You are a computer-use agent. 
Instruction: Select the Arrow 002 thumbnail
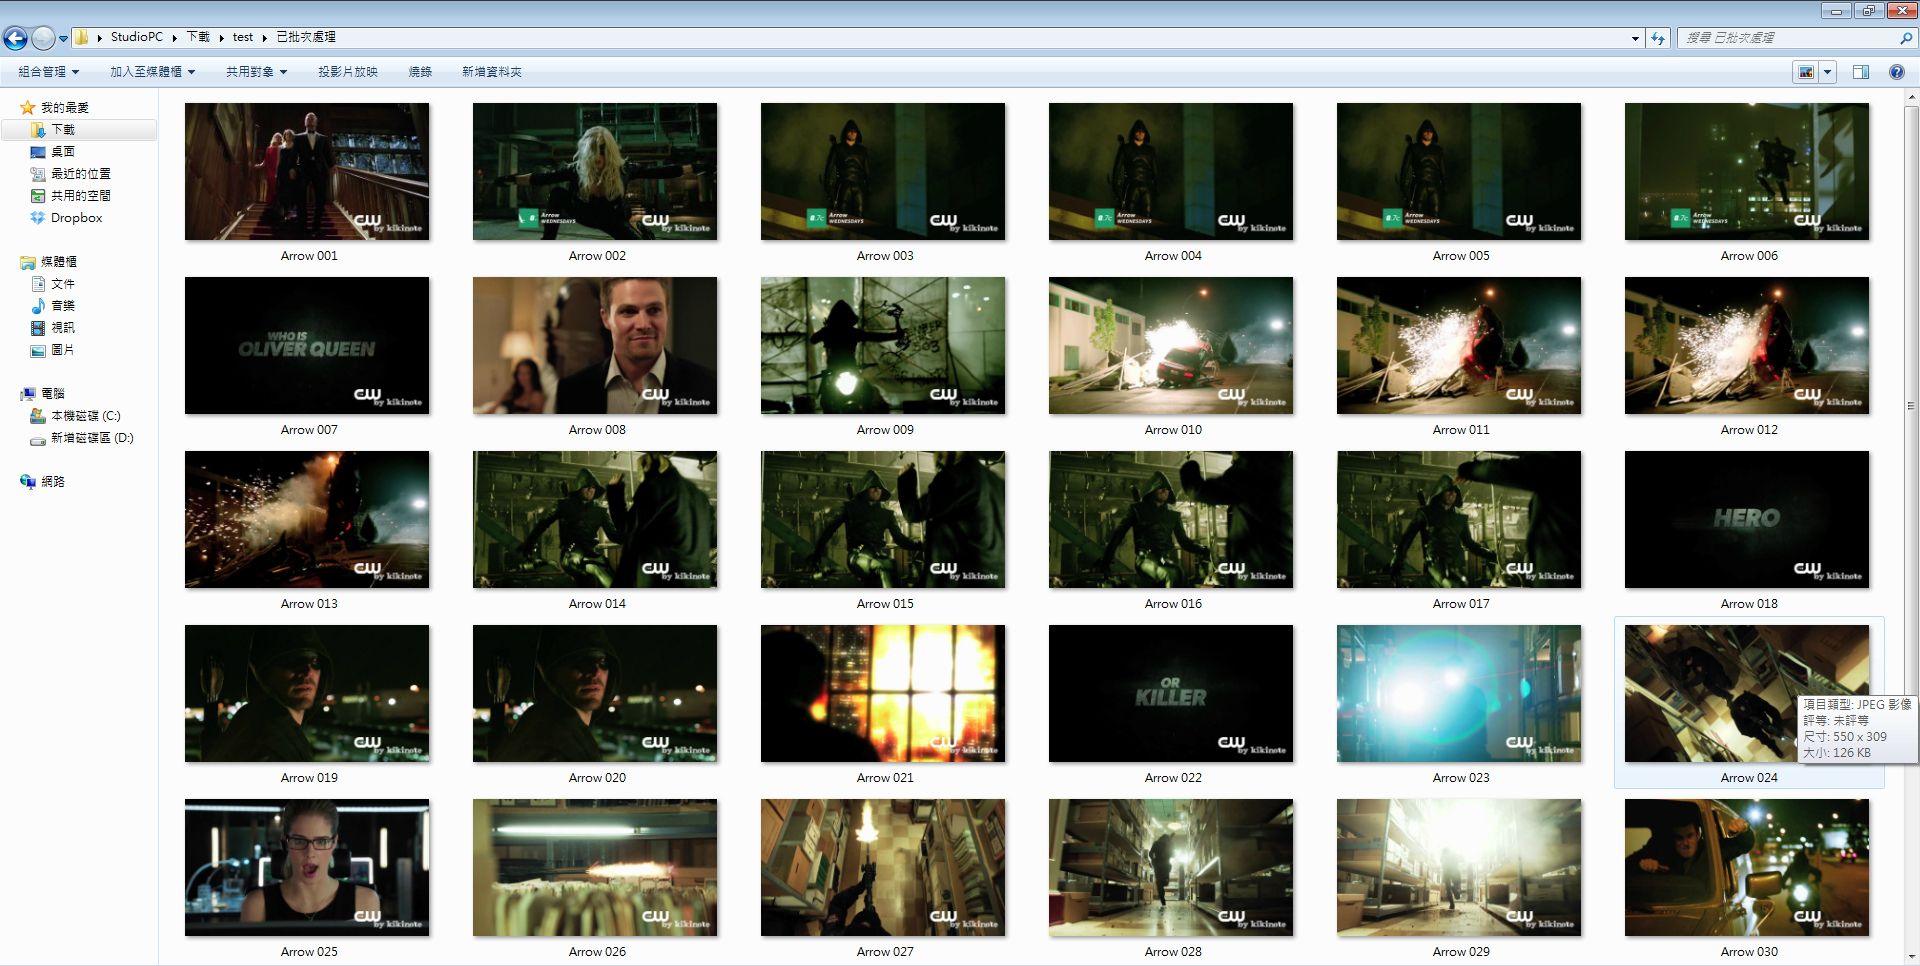coord(595,171)
